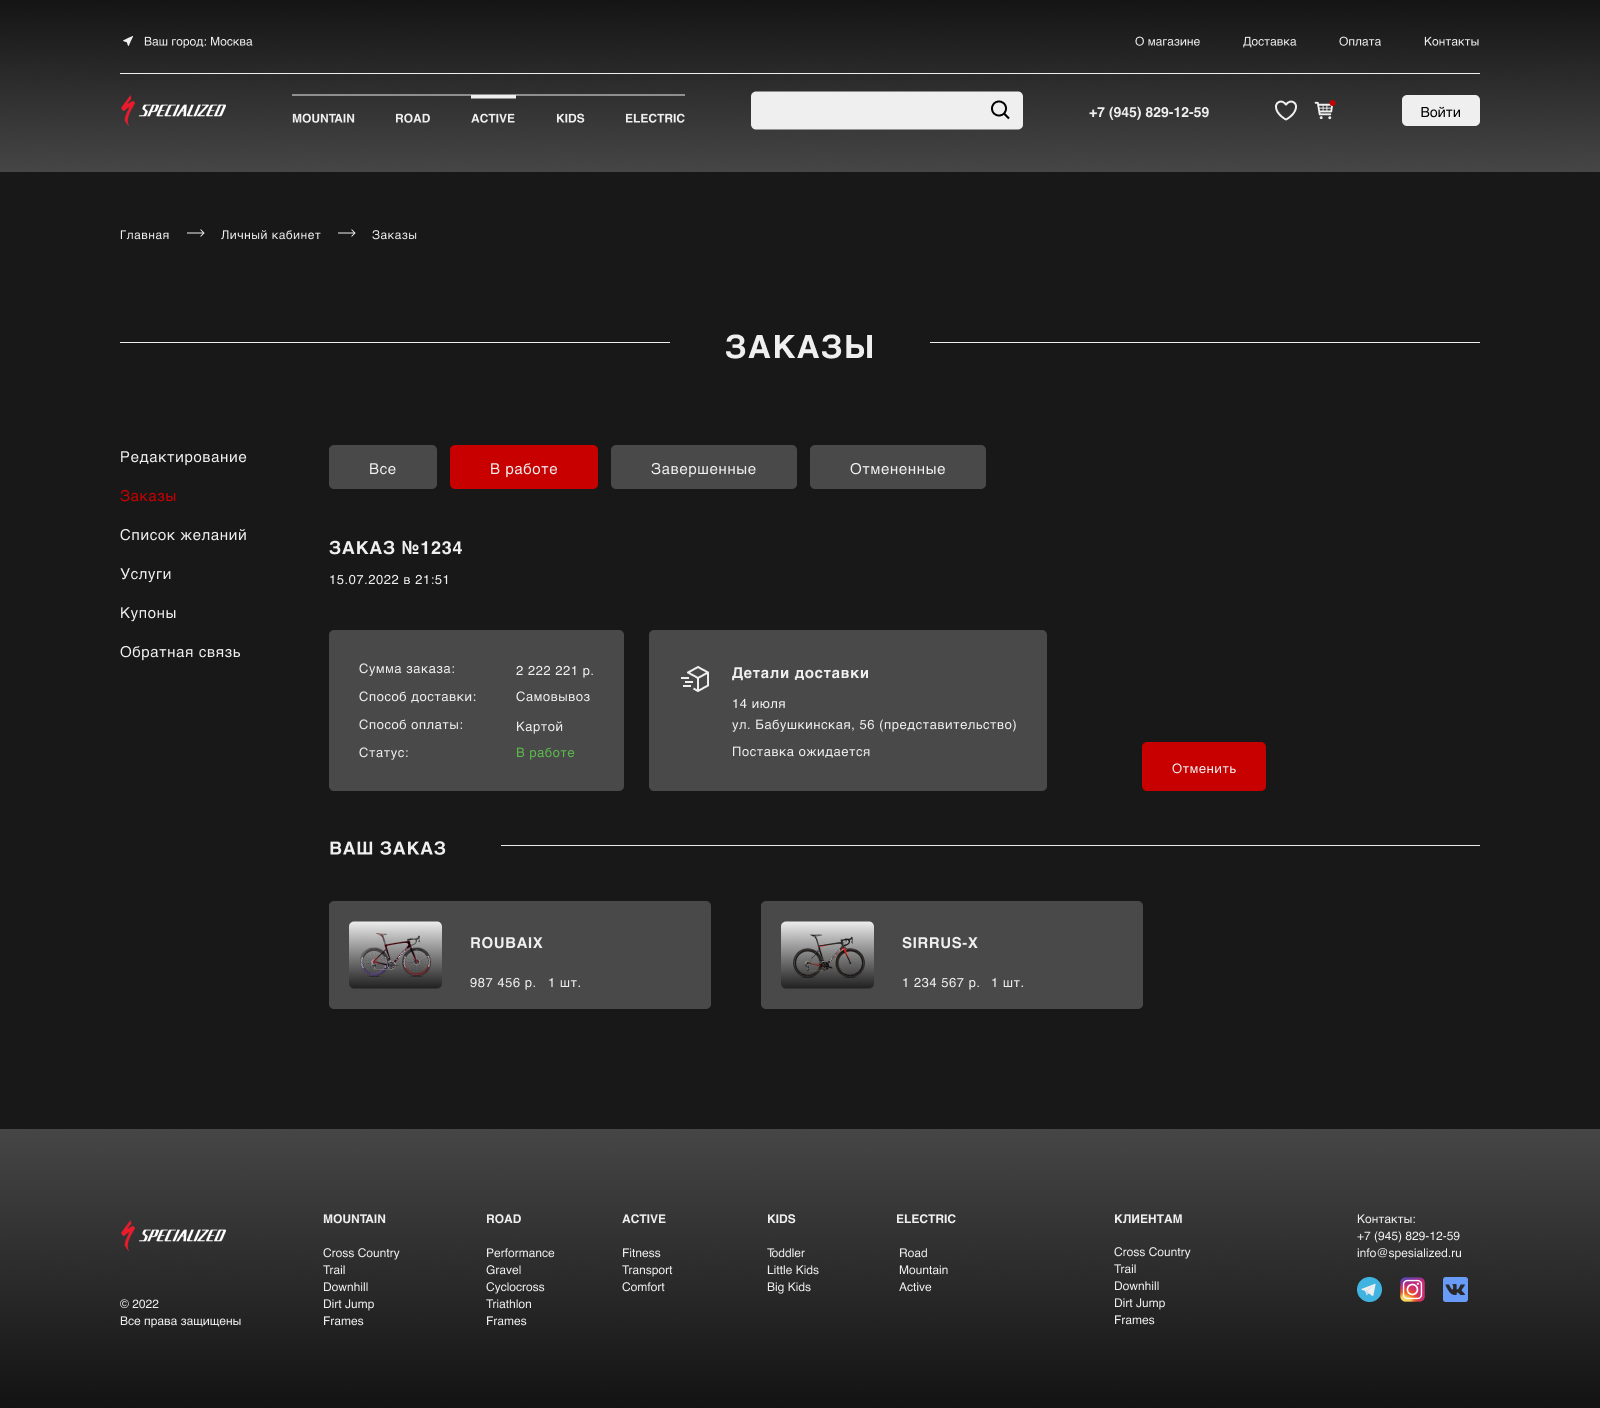Click the green В работе status value
This screenshot has width=1600, height=1408.
545,752
